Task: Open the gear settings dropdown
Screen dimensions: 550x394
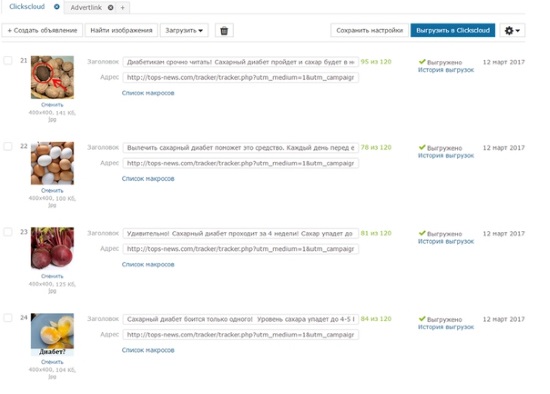Action: [x=512, y=31]
